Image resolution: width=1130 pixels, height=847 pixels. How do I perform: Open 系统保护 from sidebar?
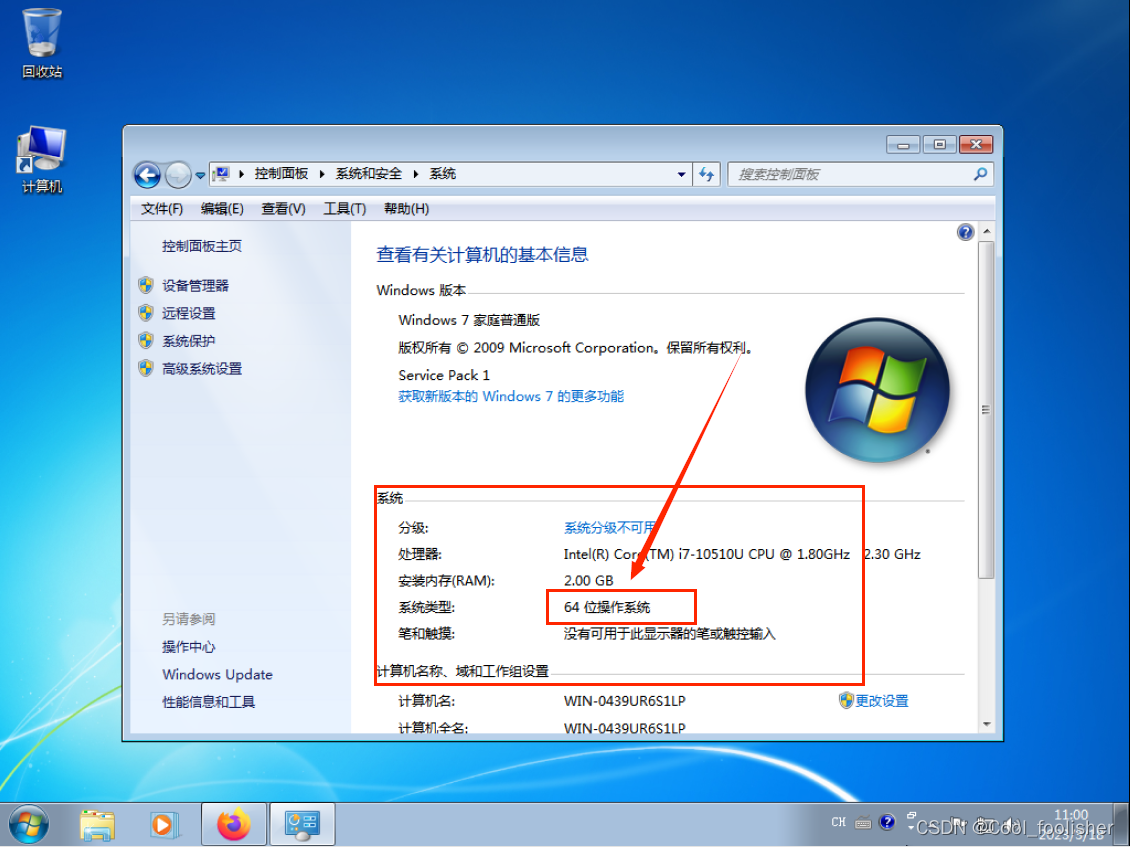188,341
